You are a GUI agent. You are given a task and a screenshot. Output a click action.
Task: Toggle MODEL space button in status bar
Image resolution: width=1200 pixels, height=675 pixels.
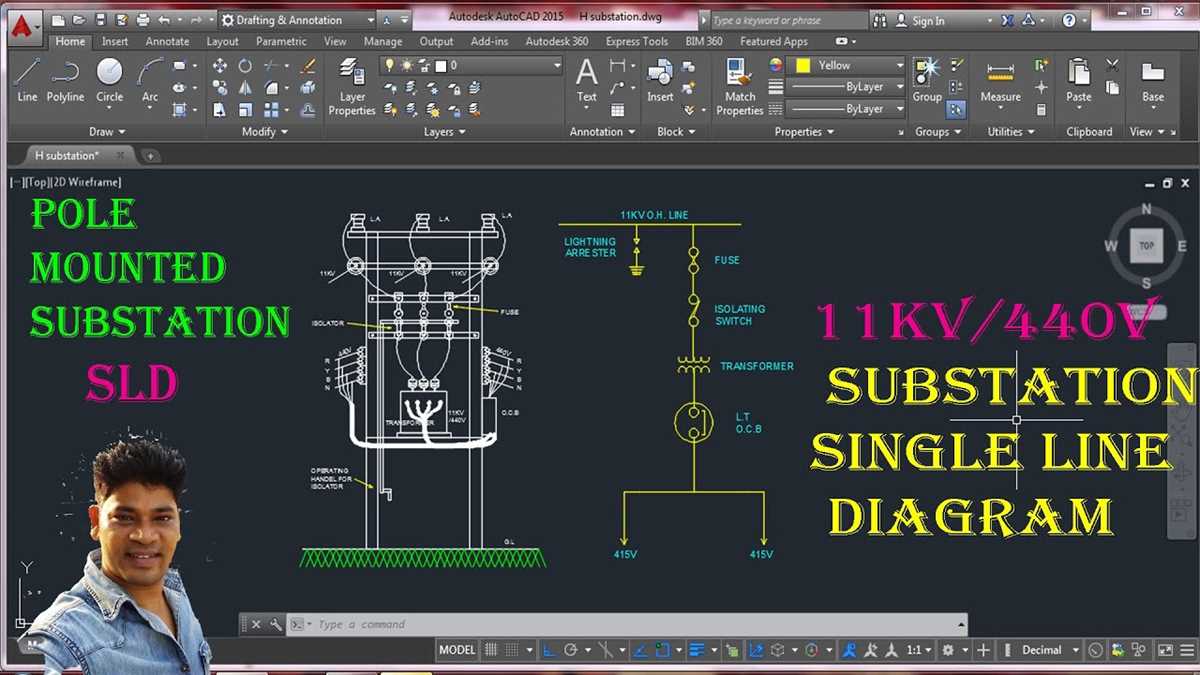click(x=457, y=650)
